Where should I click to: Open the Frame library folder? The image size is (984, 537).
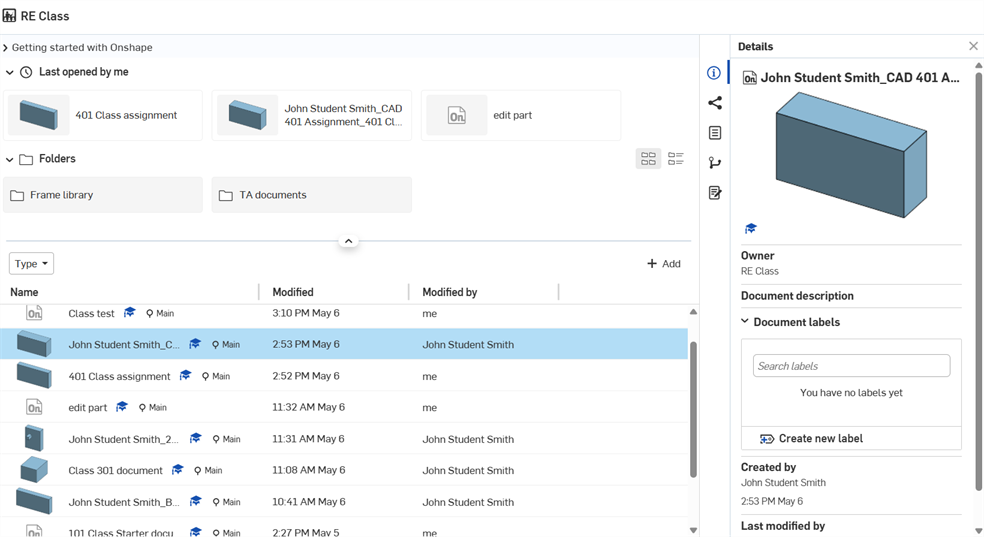point(103,195)
